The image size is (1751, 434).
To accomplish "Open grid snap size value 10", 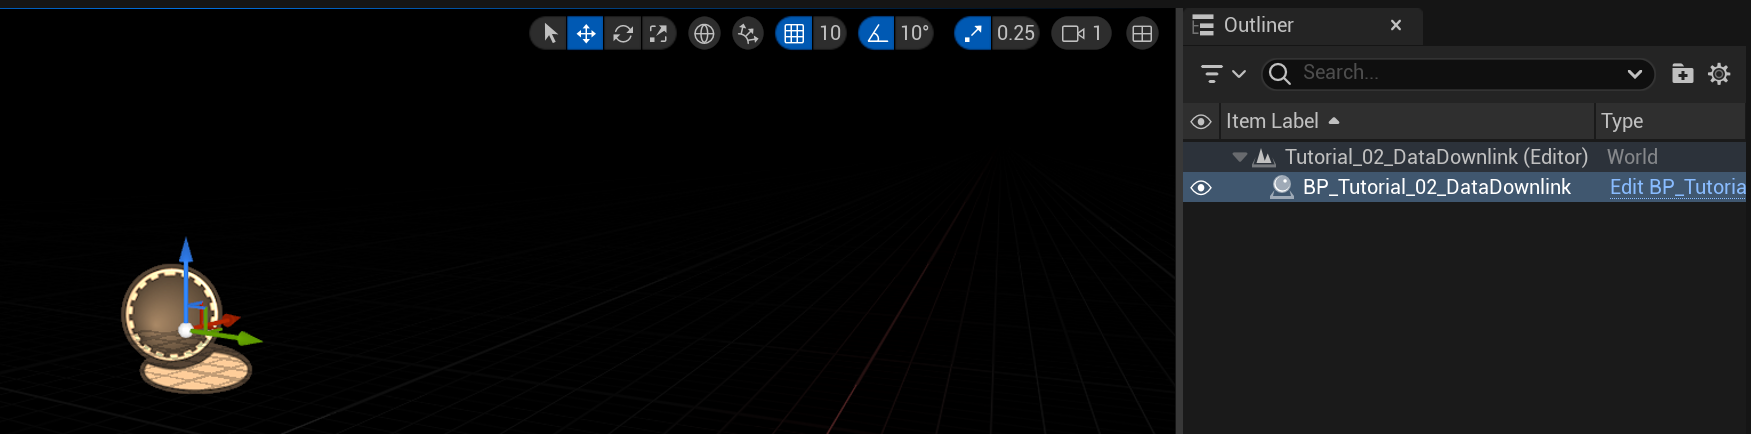I will pyautogui.click(x=830, y=34).
